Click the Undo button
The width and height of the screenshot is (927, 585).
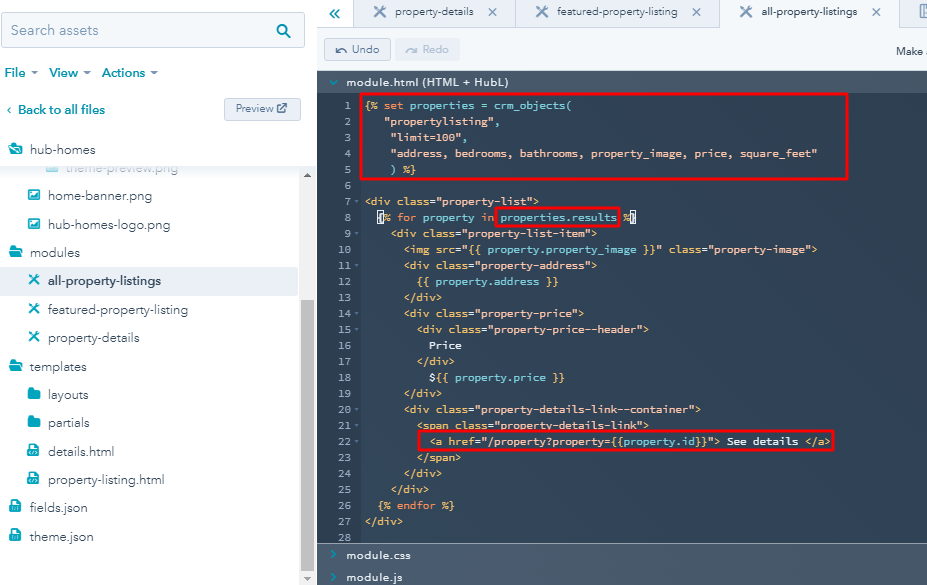pos(357,49)
